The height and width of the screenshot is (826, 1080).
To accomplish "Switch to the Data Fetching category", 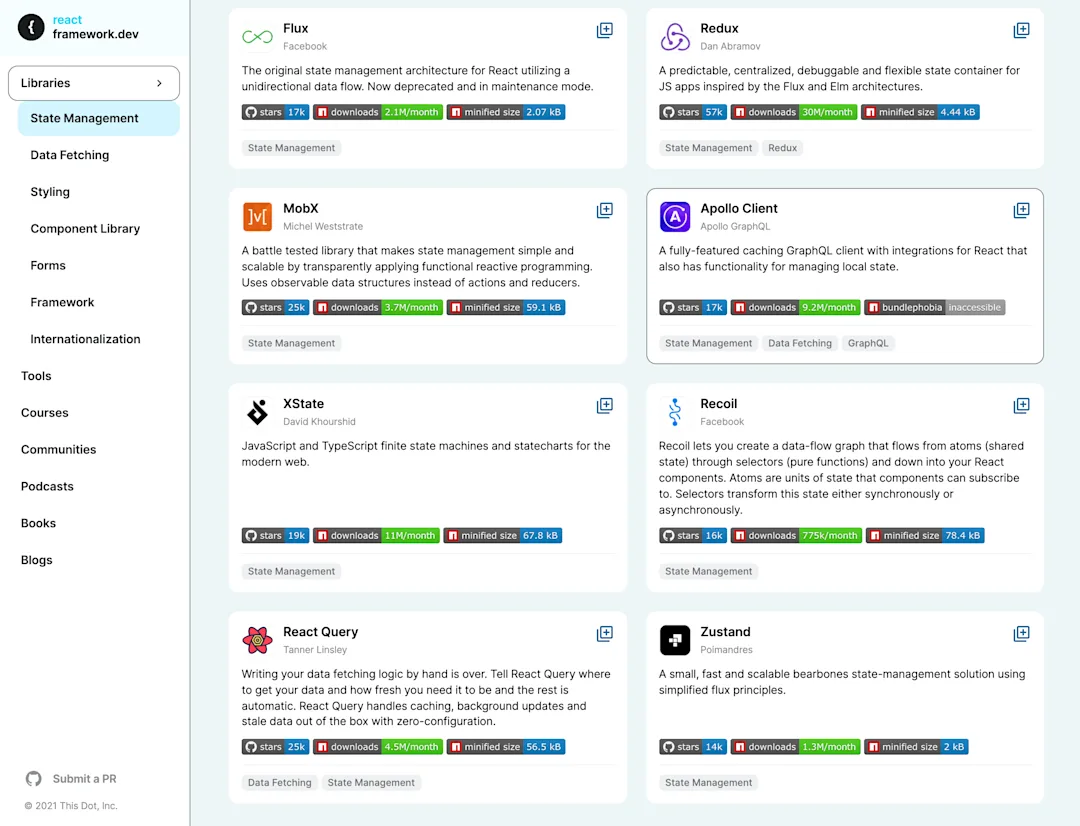I will pyautogui.click(x=69, y=155).
